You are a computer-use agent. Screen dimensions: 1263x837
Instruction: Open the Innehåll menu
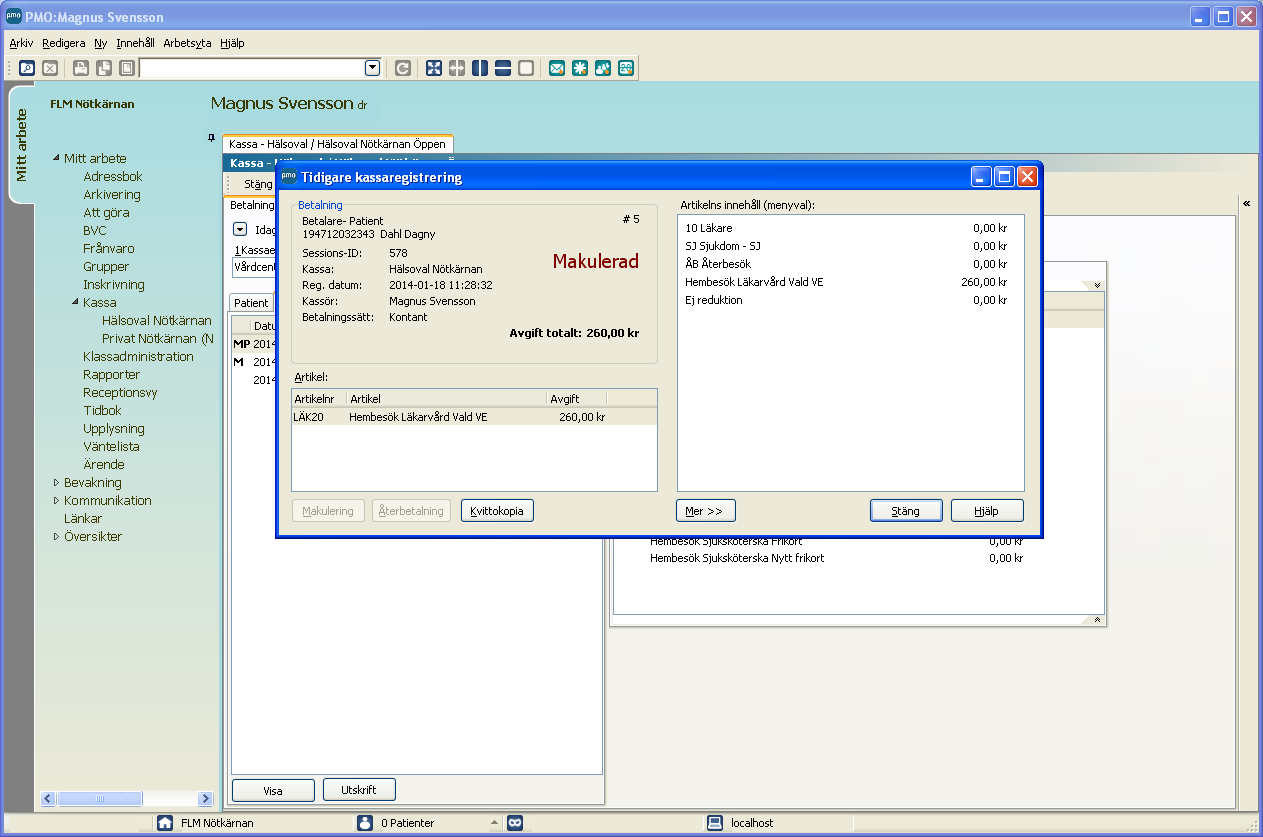click(x=135, y=43)
